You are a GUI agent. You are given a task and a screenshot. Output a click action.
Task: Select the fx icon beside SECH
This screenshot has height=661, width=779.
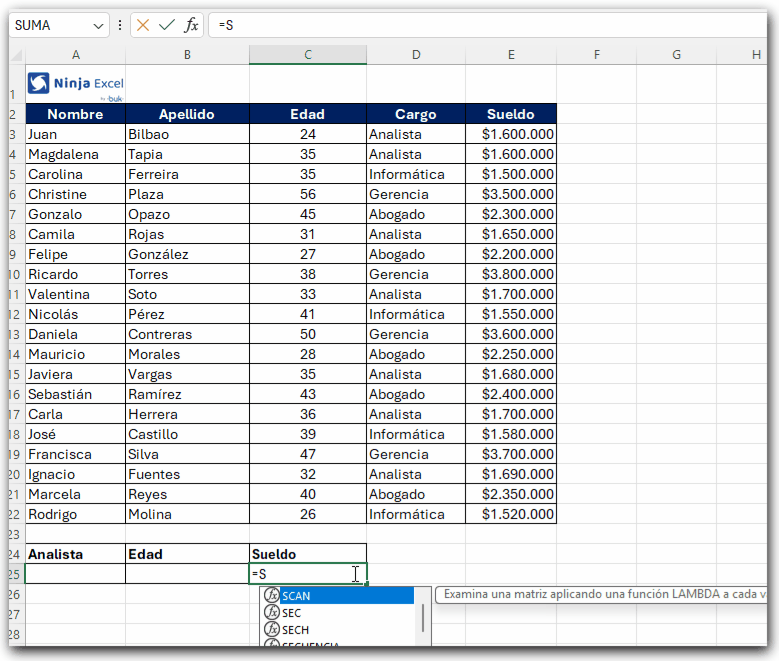point(272,629)
